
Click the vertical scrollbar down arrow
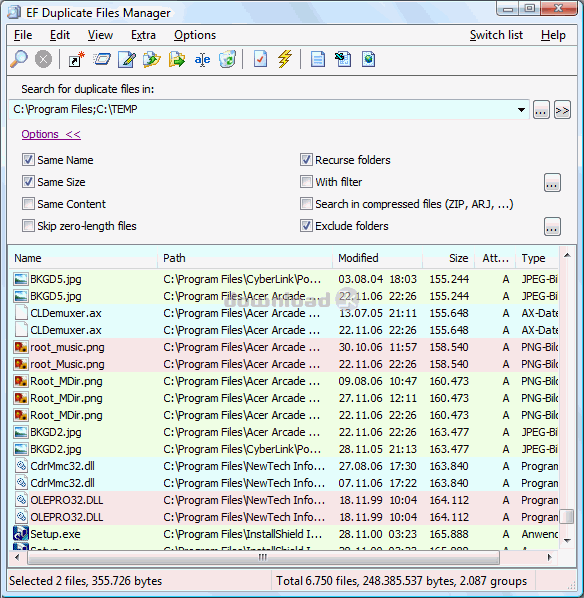[x=568, y=540]
